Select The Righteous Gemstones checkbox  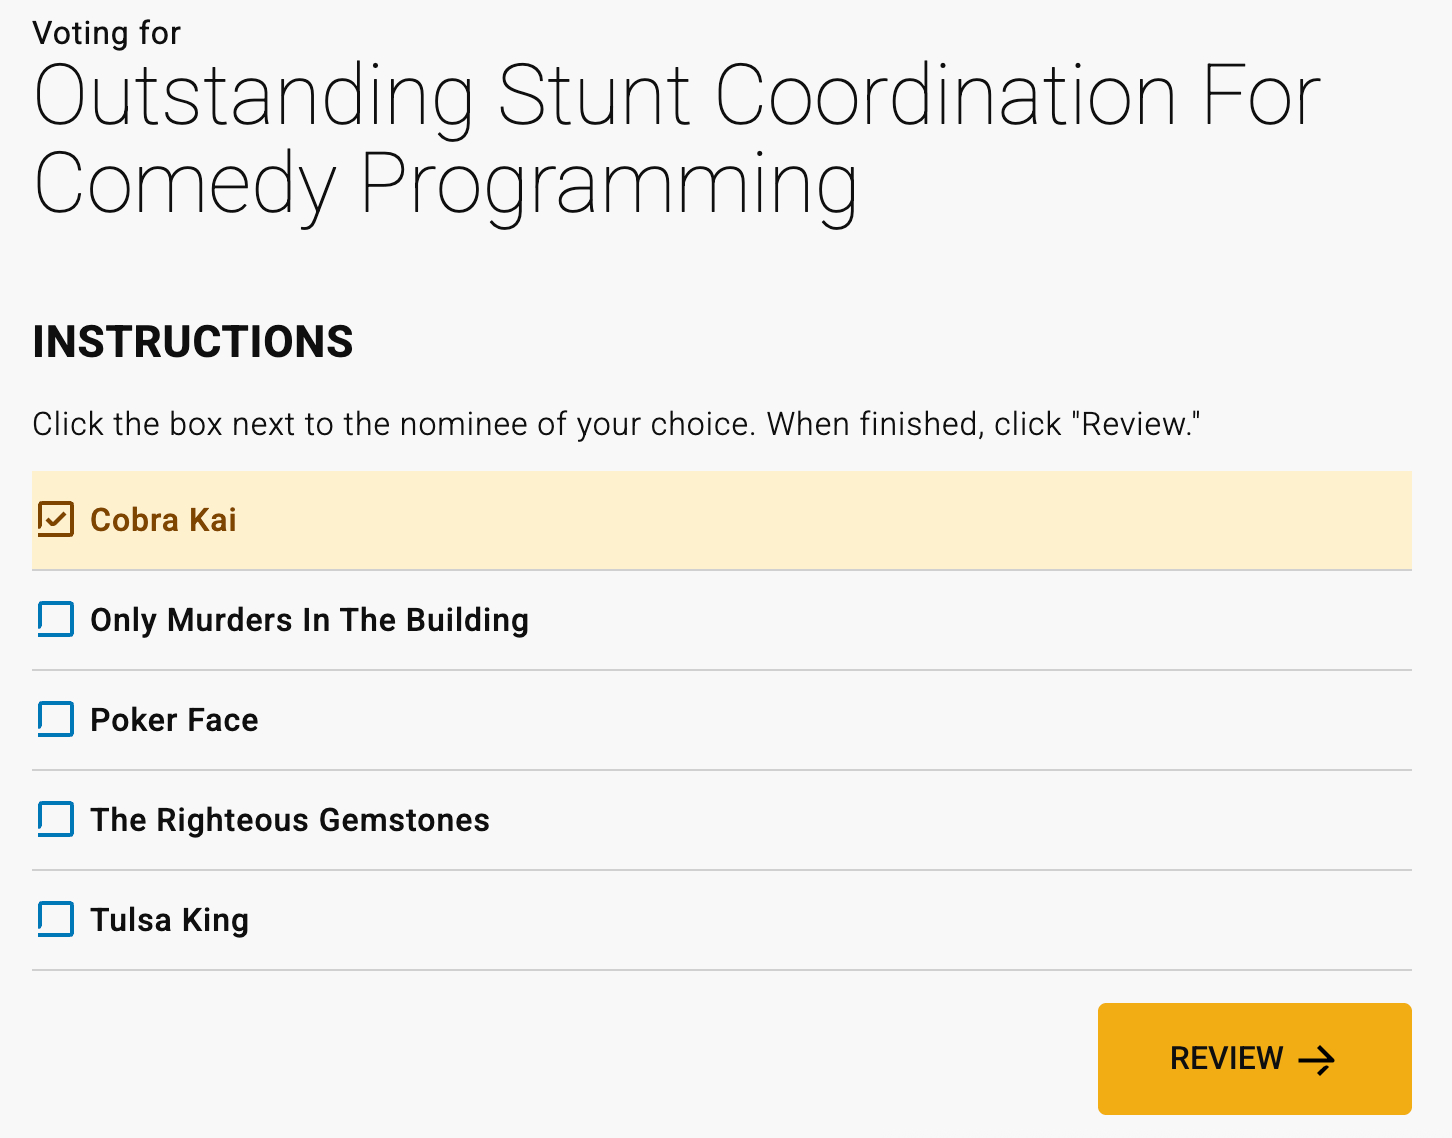pyautogui.click(x=56, y=819)
